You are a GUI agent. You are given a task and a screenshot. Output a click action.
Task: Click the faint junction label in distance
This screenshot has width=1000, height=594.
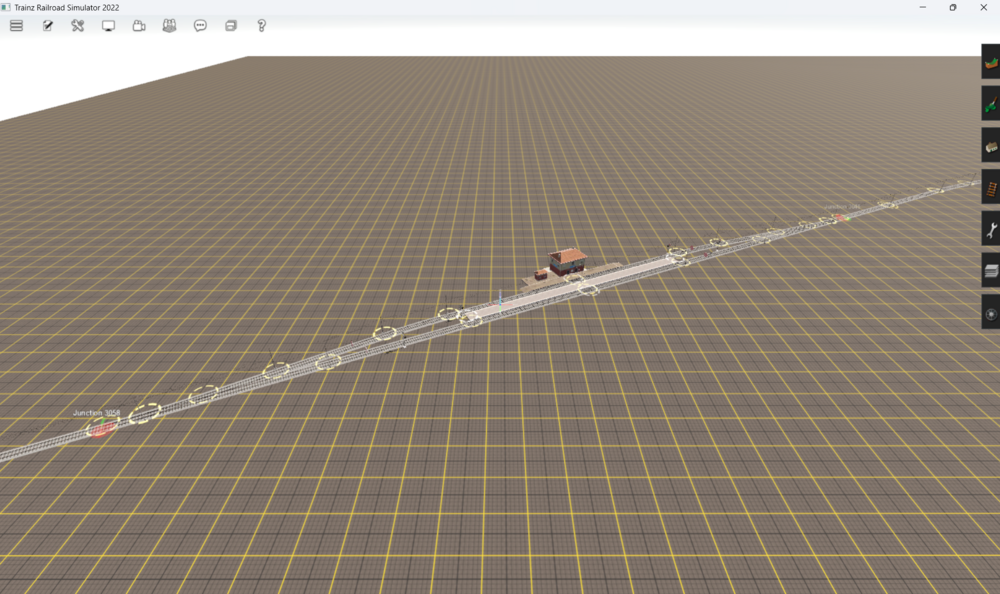point(841,207)
